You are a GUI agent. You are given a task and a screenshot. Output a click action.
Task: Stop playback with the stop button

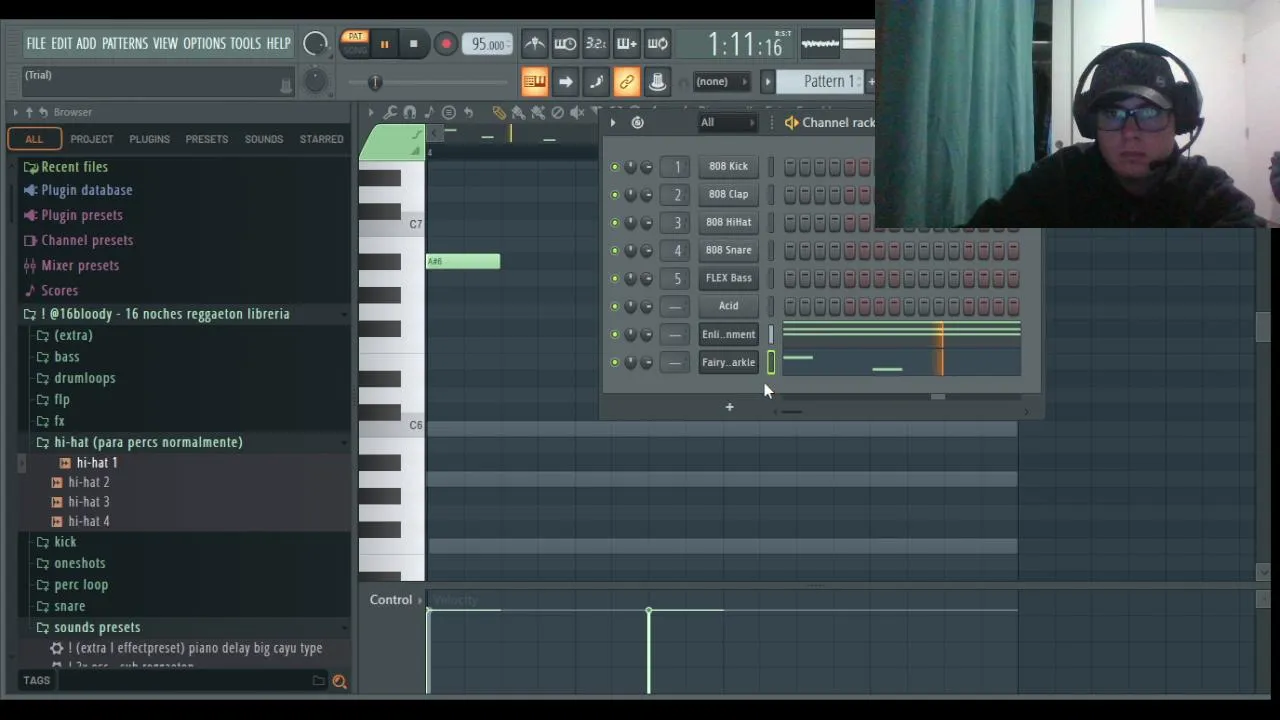click(413, 44)
